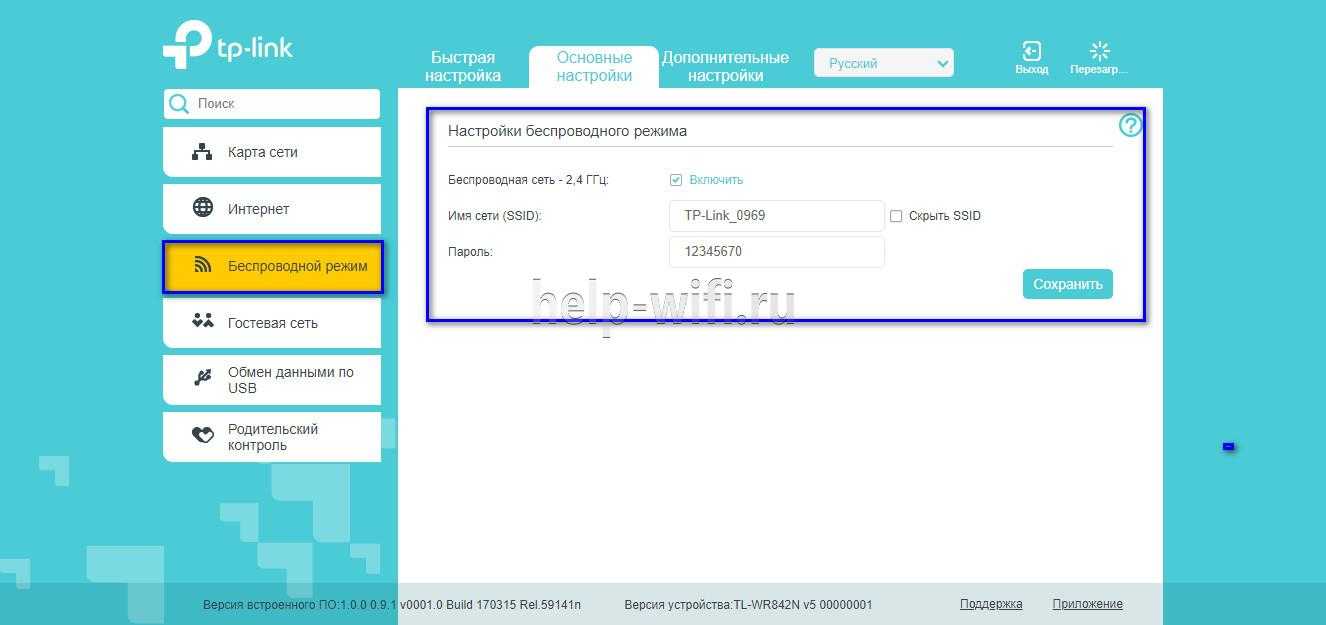Screen dimensions: 1326x625
Task: Switch to Быстрая настройка tab
Action: [x=462, y=66]
